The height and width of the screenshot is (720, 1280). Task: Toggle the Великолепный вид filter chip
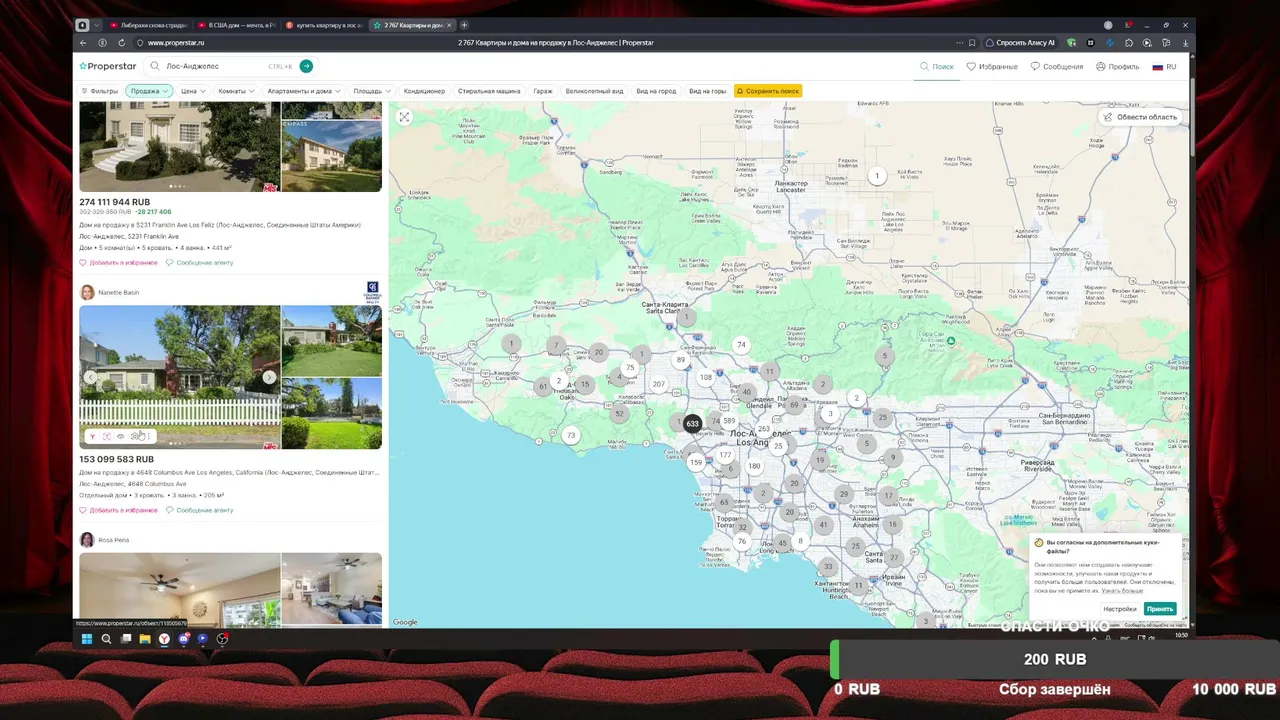click(x=594, y=91)
